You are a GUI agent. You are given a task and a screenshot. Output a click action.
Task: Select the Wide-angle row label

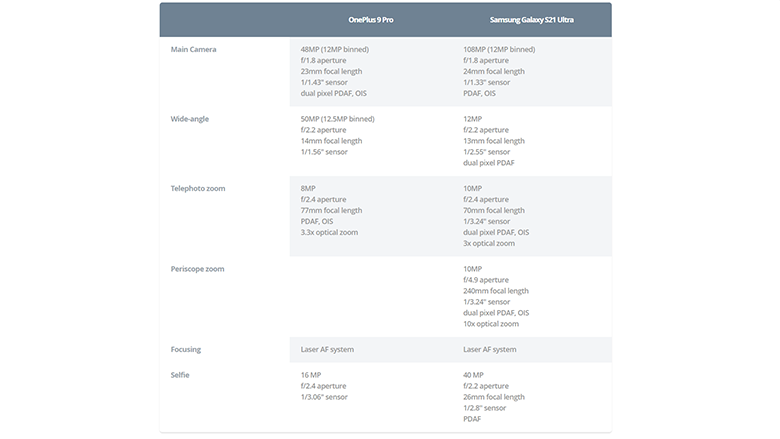(x=190, y=119)
